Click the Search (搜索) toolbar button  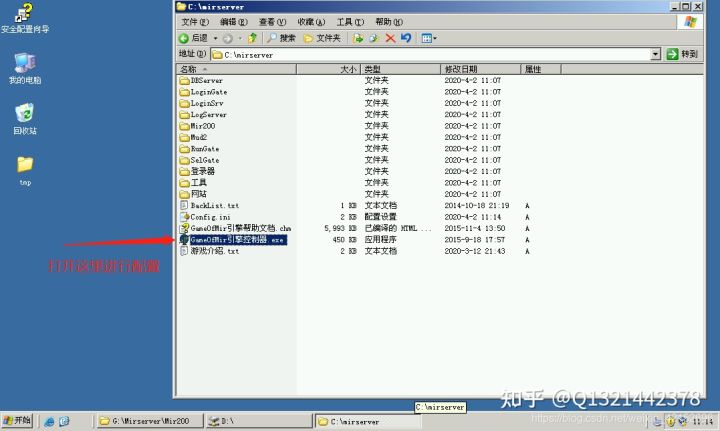click(281, 38)
